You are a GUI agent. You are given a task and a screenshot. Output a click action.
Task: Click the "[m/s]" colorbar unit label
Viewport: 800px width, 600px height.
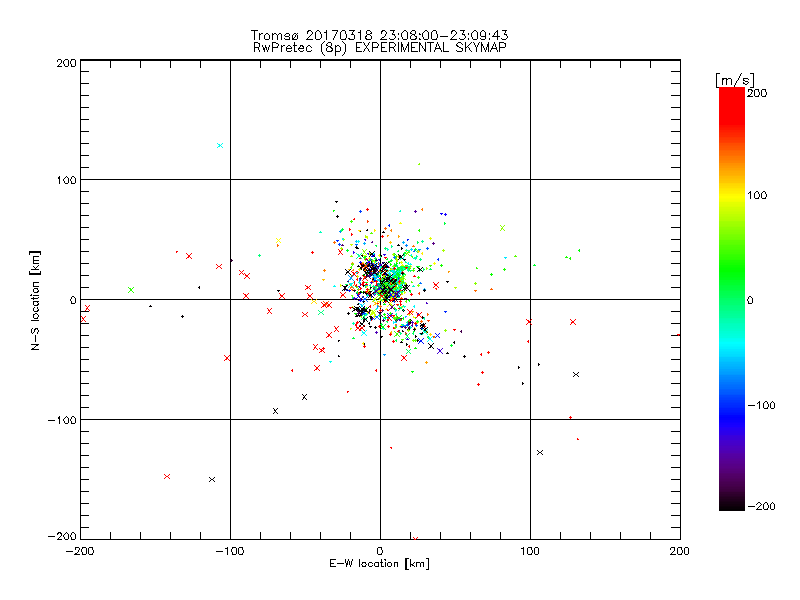point(734,80)
